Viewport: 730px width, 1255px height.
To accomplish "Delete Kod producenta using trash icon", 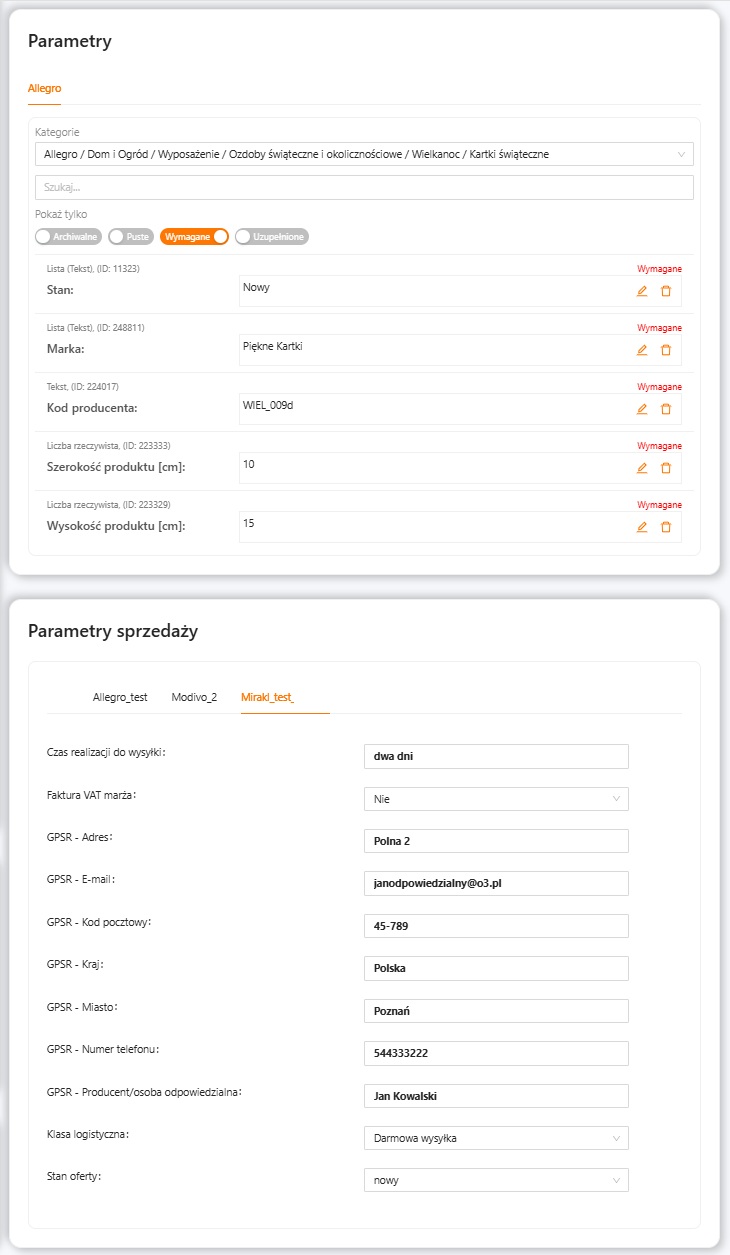I will coord(666,409).
